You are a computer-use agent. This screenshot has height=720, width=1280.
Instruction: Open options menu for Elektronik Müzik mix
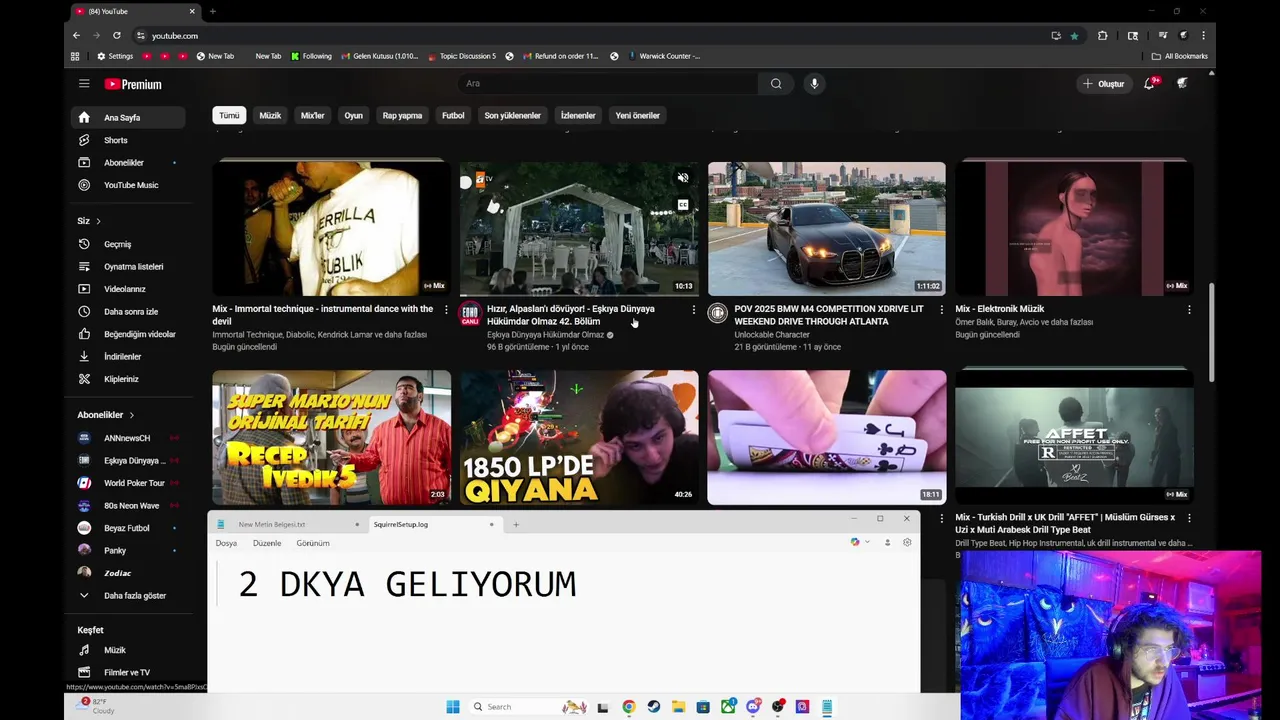pos(1189,310)
